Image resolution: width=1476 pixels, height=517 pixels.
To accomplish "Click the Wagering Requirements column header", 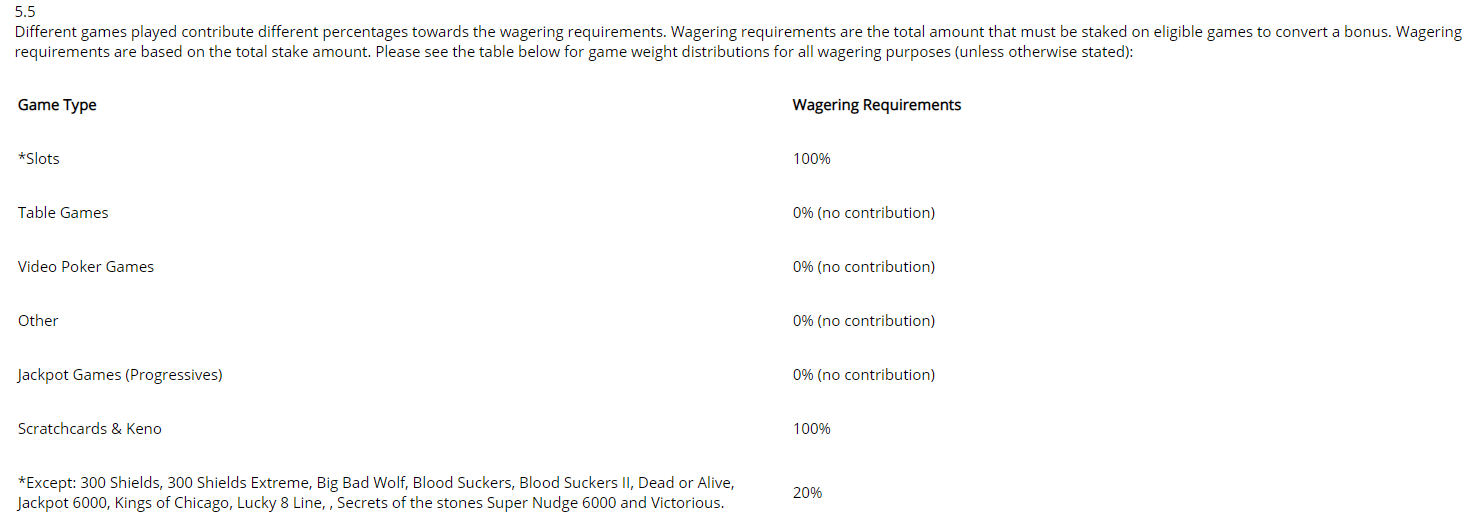I will [x=877, y=105].
